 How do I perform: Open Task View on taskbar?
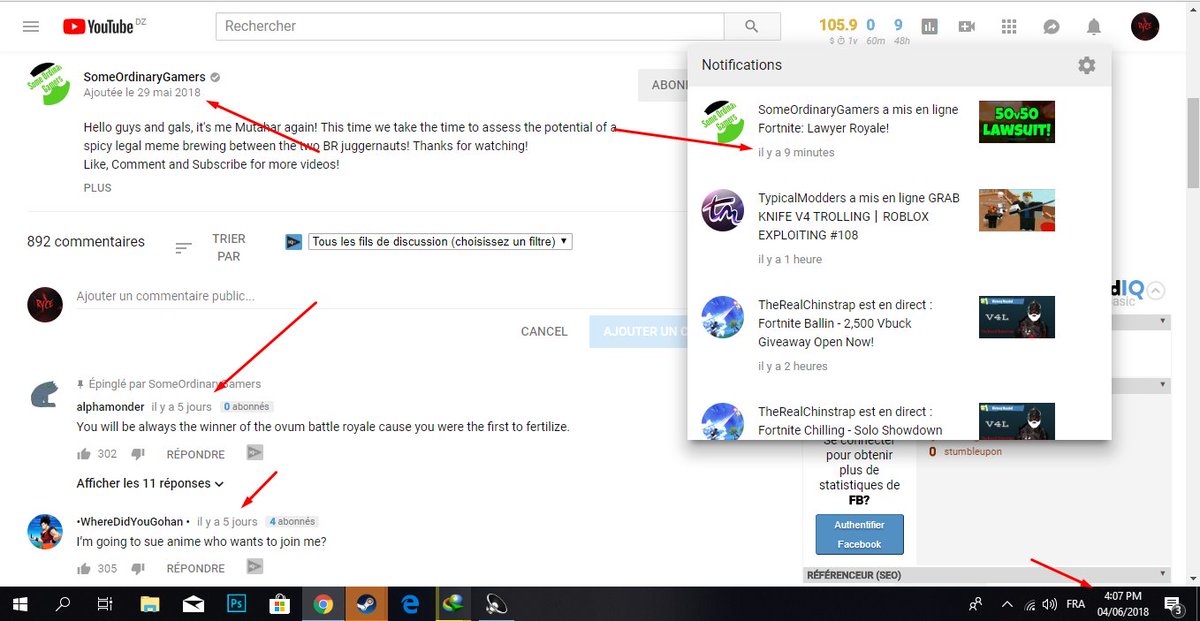(x=106, y=604)
